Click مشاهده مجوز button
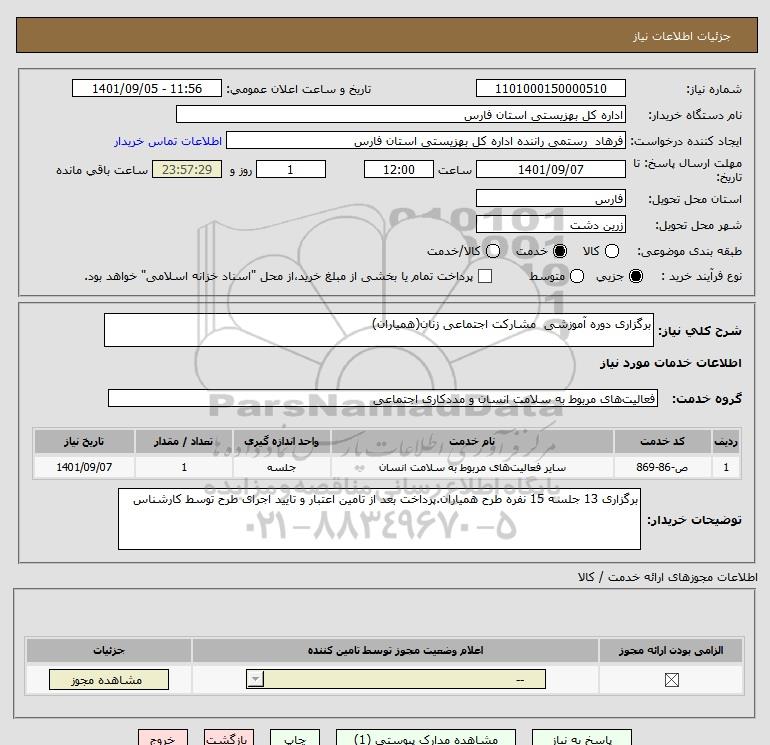 pos(109,680)
